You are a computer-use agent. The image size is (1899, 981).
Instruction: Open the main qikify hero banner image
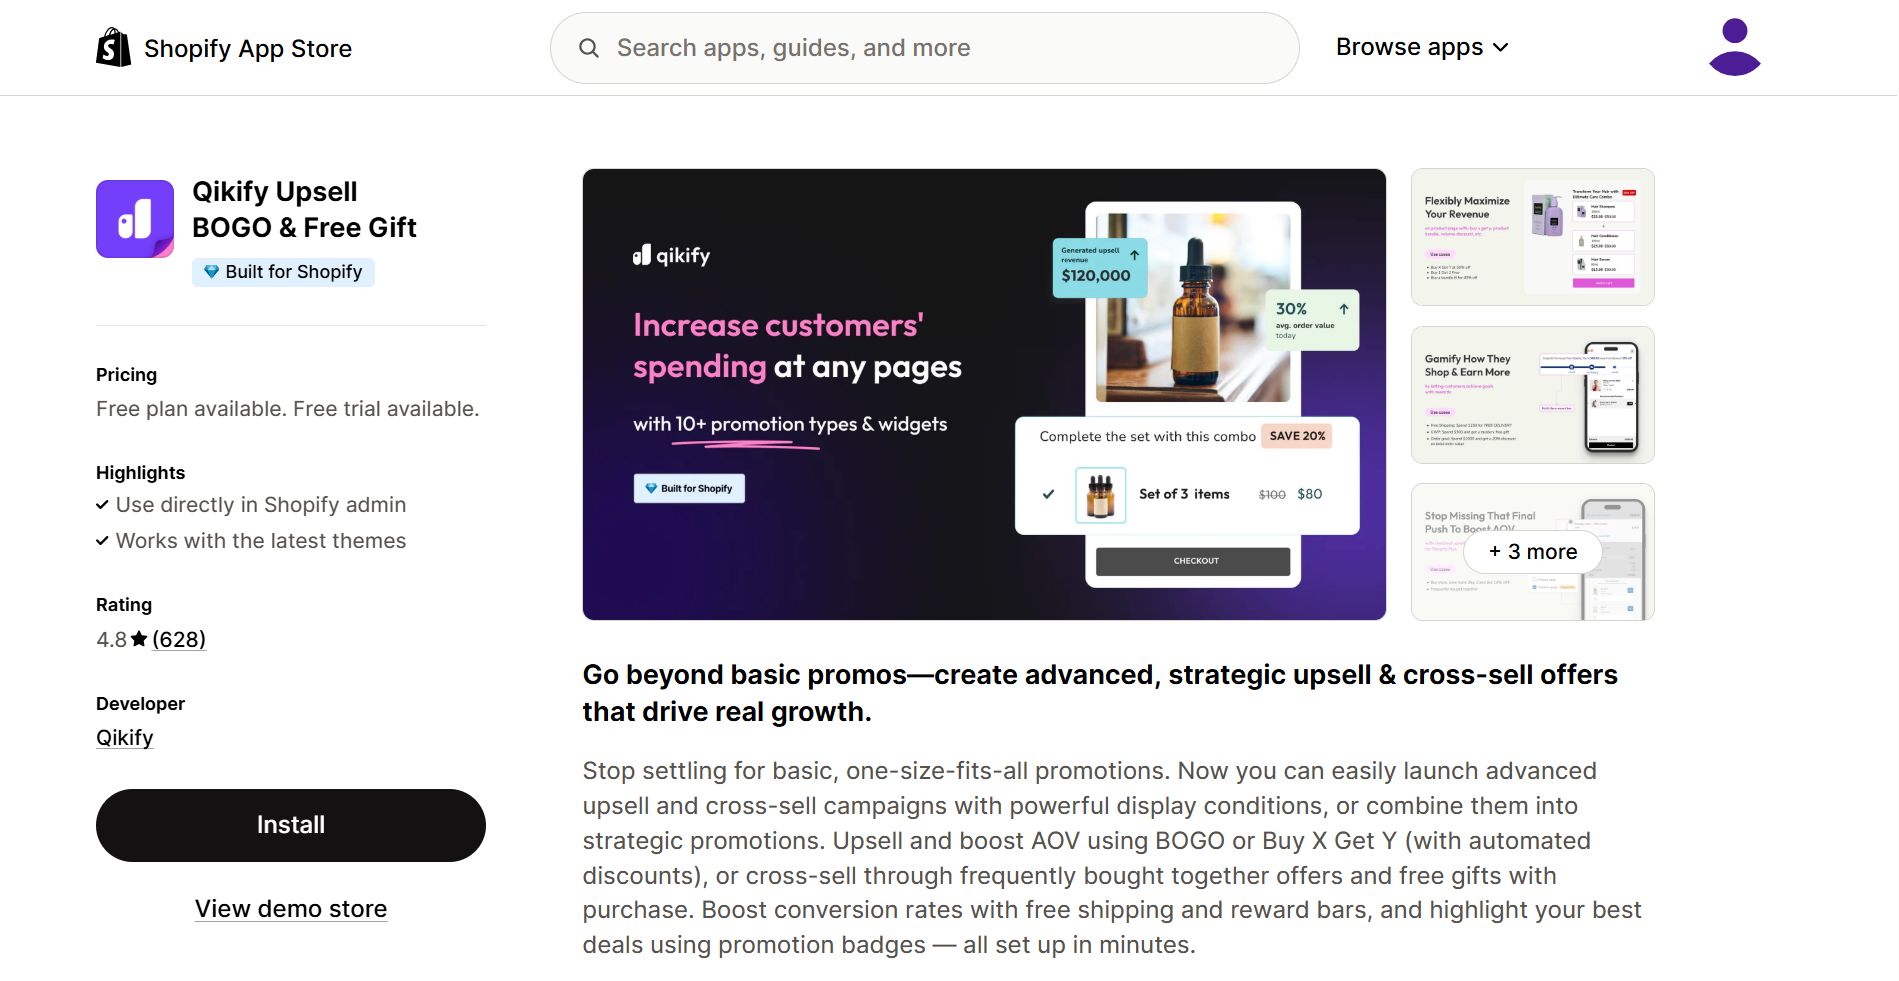click(x=984, y=394)
